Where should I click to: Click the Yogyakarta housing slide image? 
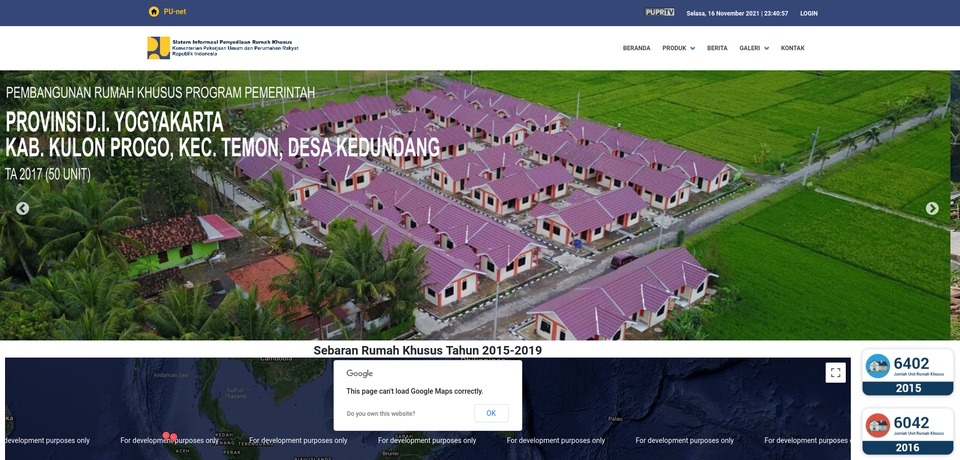pyautogui.click(x=475, y=205)
